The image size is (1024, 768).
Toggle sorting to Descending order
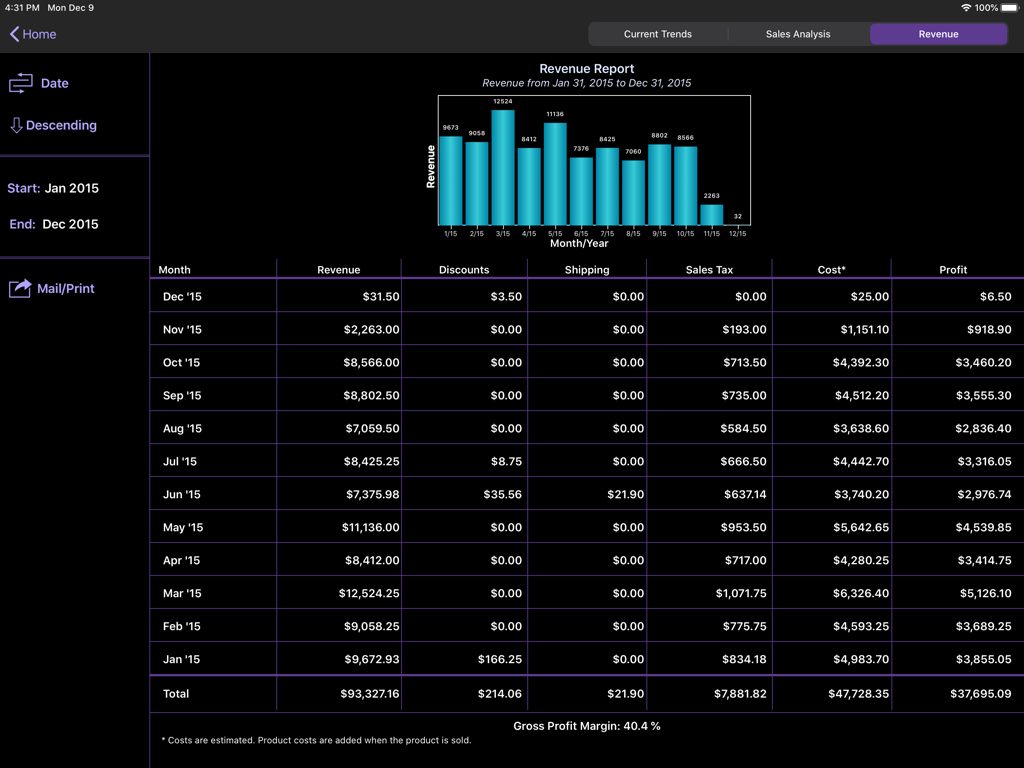pyautogui.click(x=60, y=125)
